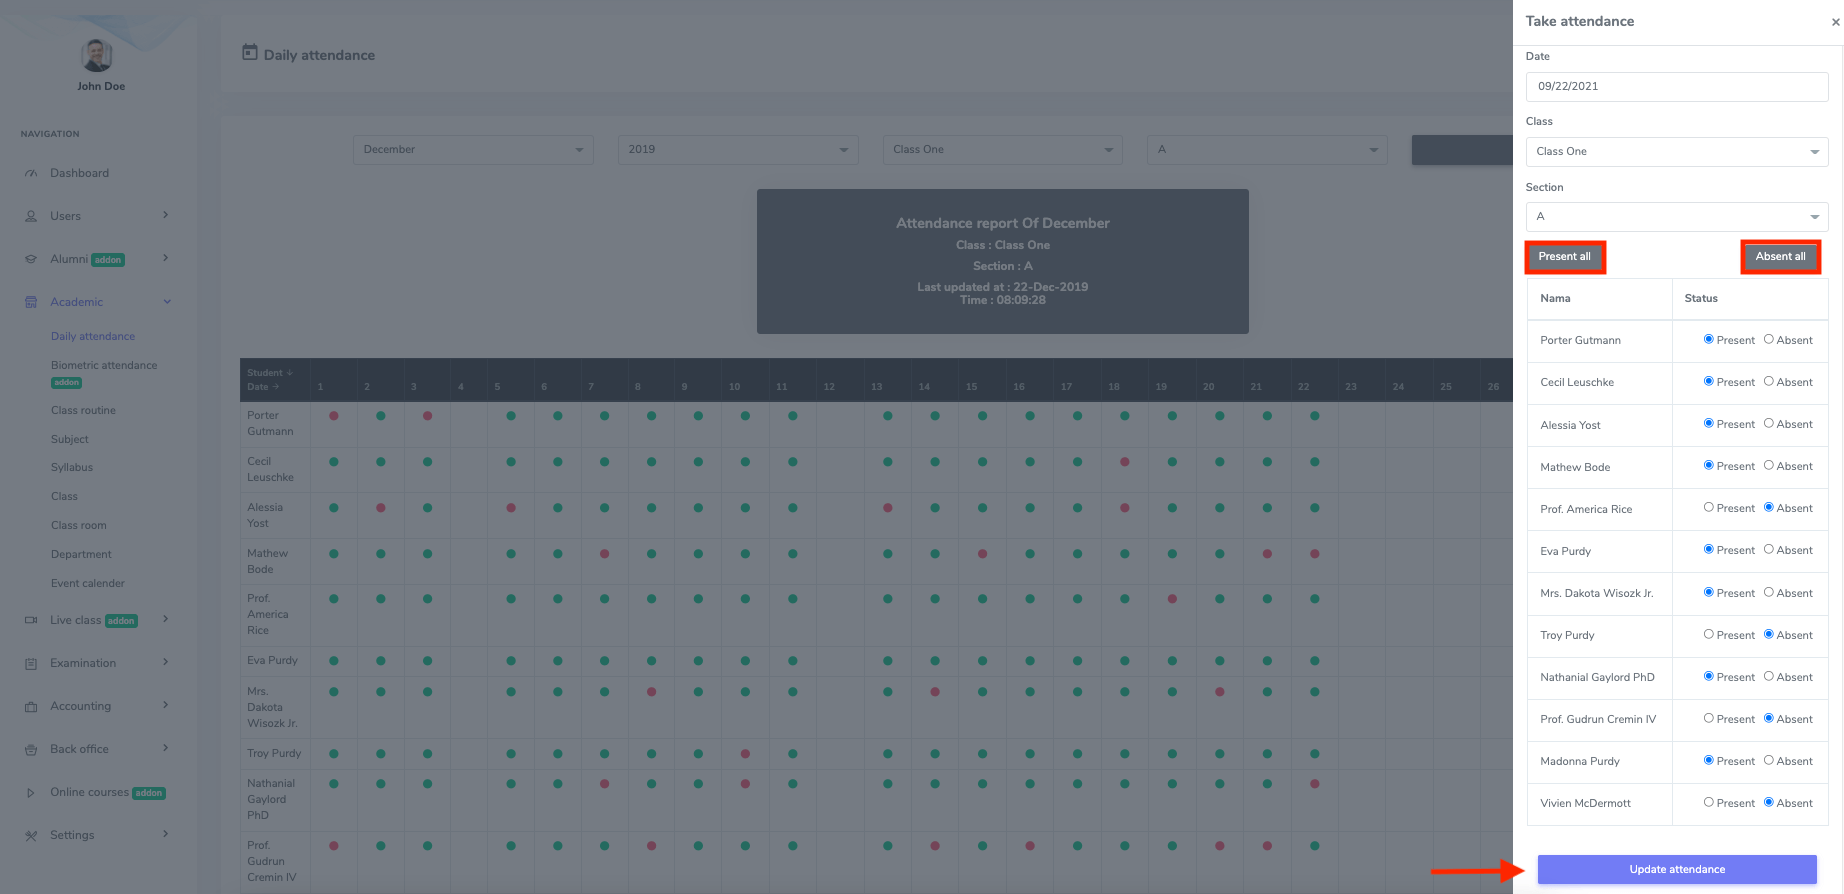Click the Examination clipboard icon
The width and height of the screenshot is (1844, 894).
pyautogui.click(x=31, y=663)
